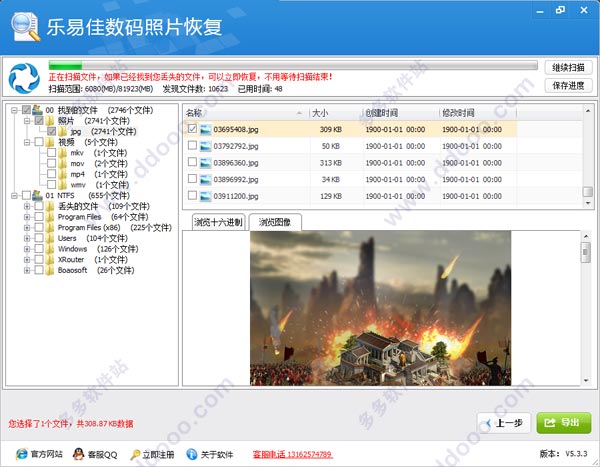
Task: Uncheck the 03695408.jpg file checkbox
Action: (192, 129)
